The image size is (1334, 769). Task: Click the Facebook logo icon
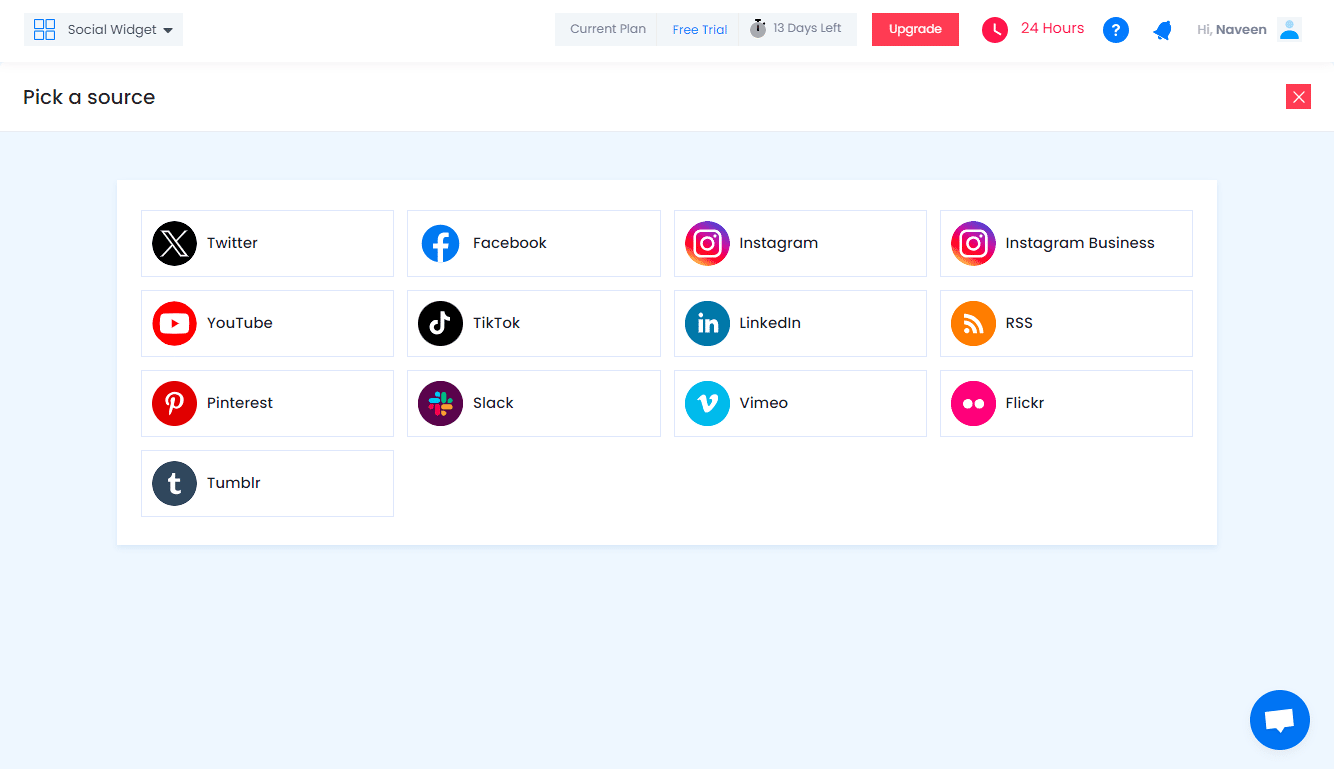(x=440, y=243)
